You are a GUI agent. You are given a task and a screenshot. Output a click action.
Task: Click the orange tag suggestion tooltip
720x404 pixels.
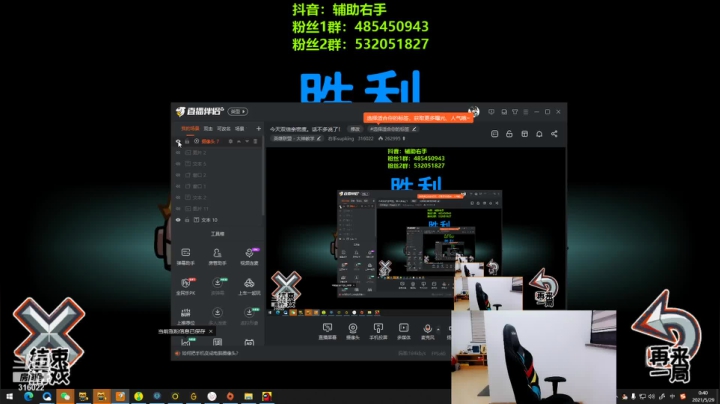[418, 118]
